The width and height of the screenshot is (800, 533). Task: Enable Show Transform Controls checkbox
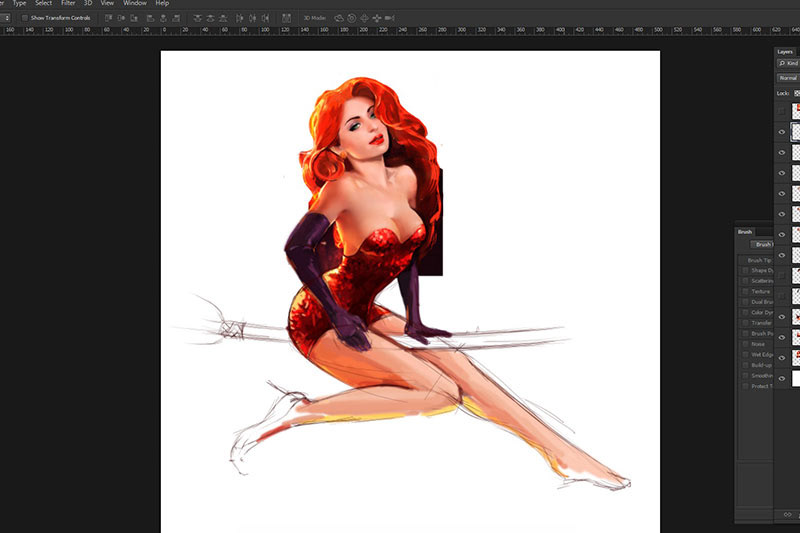pyautogui.click(x=24, y=18)
